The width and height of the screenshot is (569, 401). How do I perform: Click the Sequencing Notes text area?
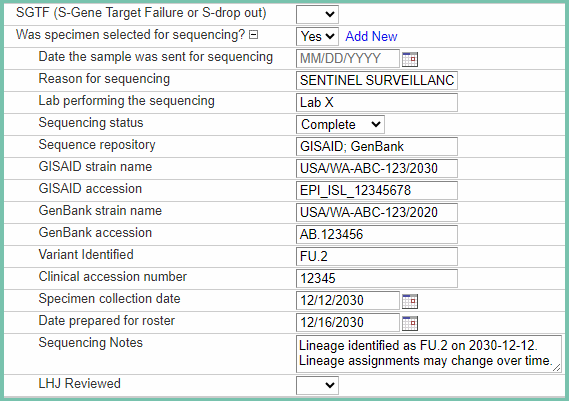(429, 354)
